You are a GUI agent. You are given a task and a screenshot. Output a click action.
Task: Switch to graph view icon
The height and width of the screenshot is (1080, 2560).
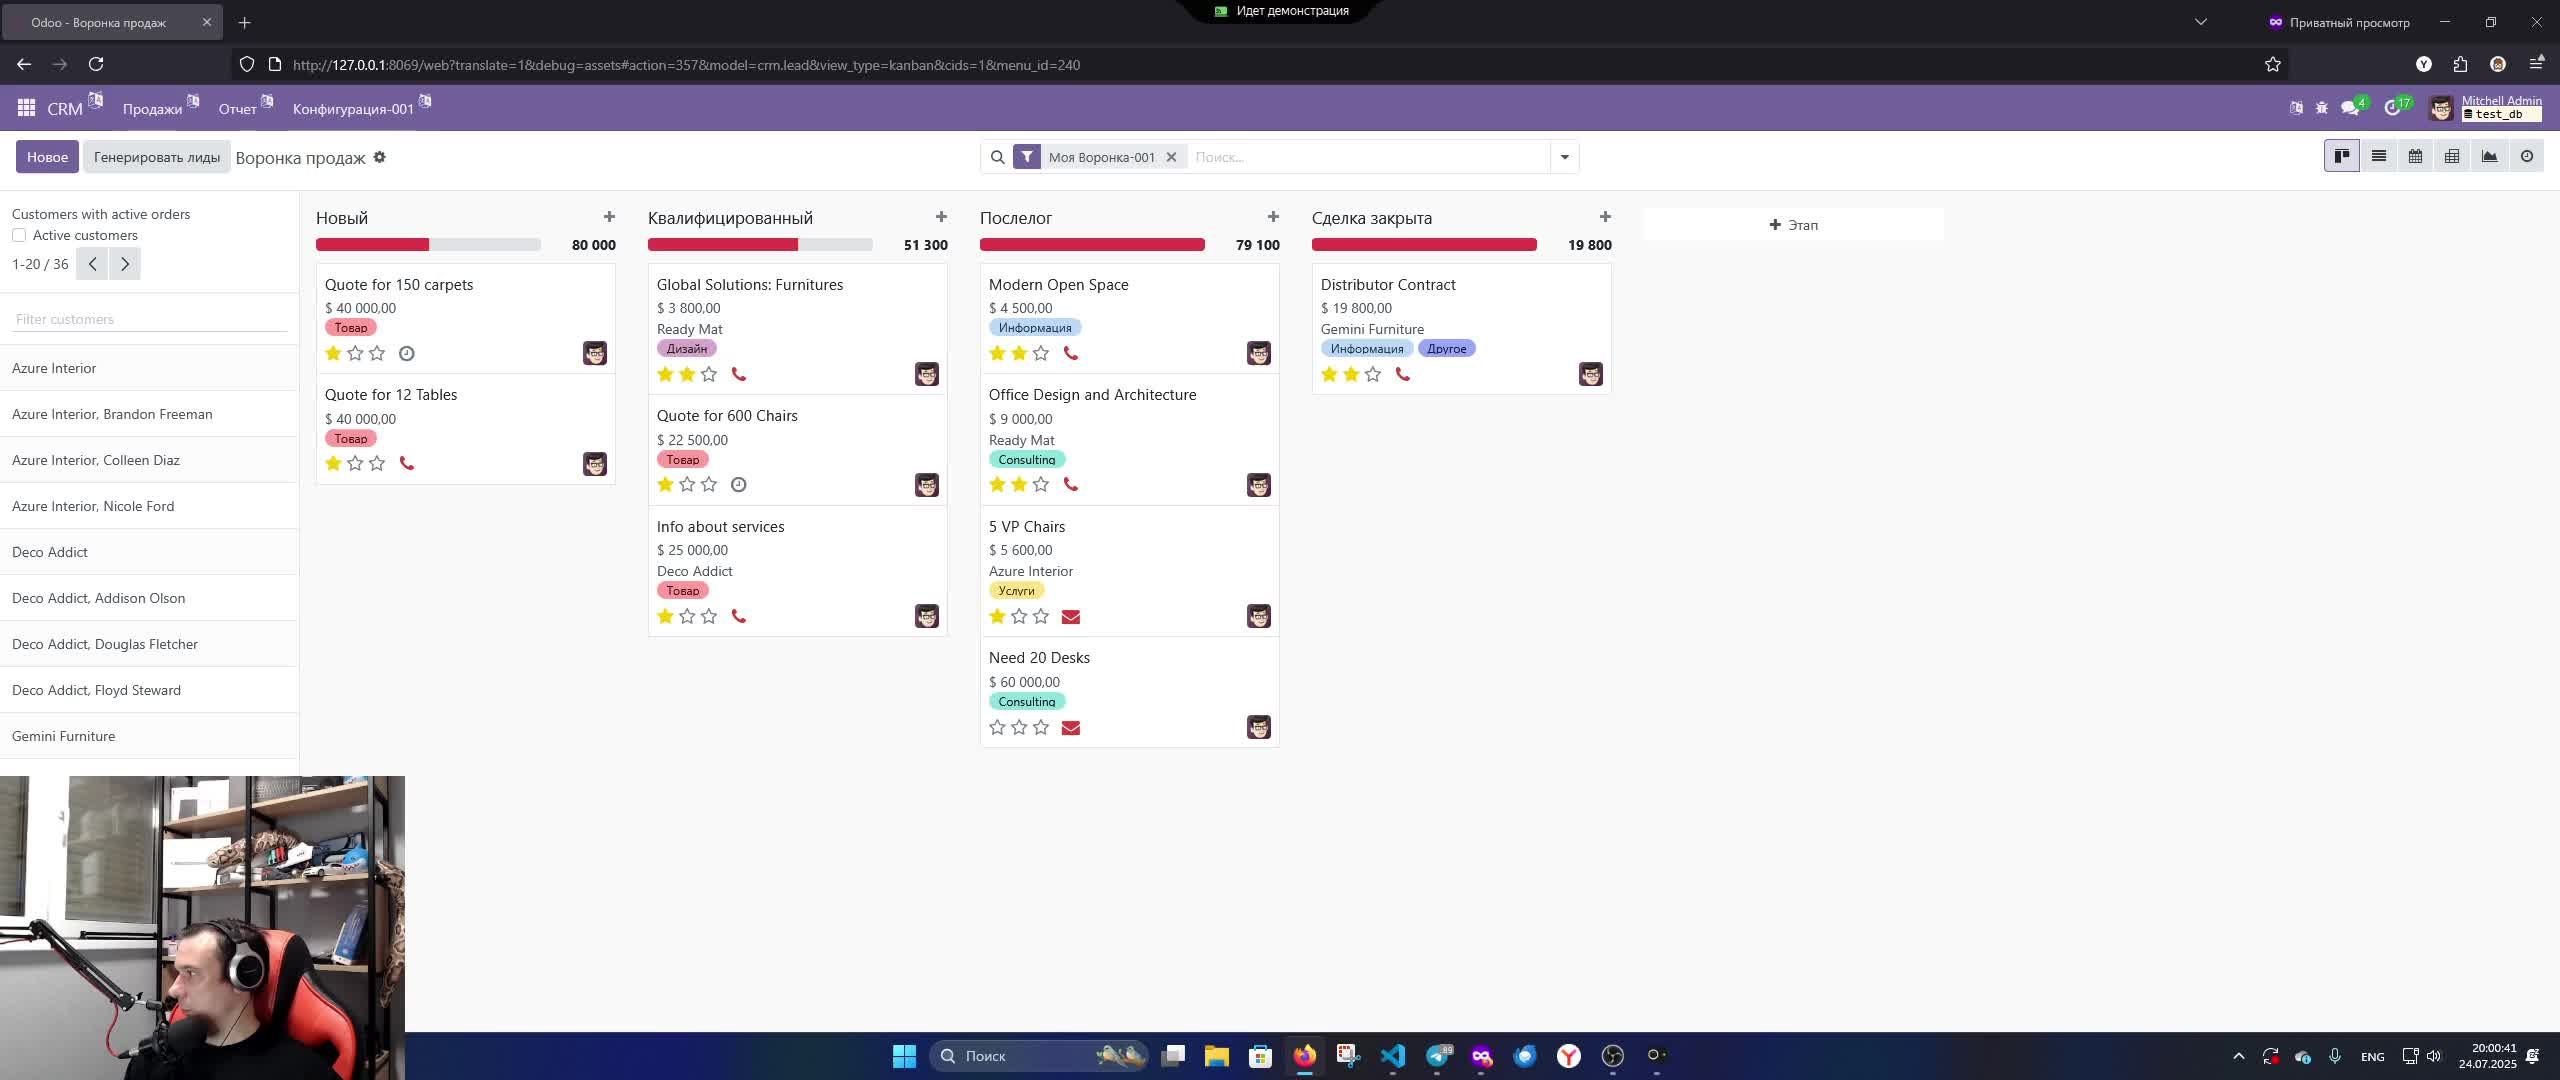point(2489,156)
